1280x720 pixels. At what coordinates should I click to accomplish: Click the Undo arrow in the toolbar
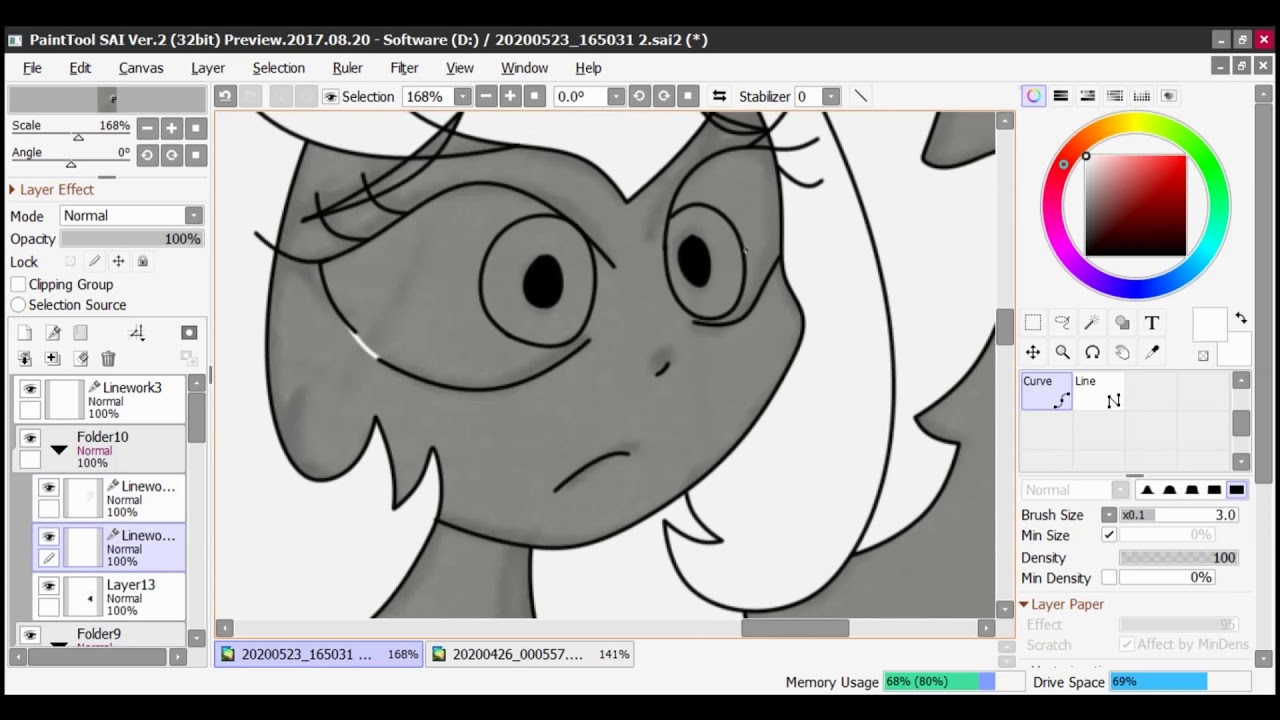(x=225, y=96)
